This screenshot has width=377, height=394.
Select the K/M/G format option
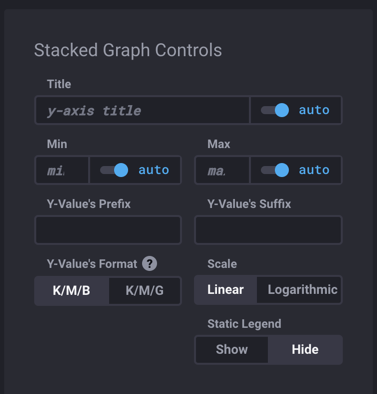tap(145, 290)
